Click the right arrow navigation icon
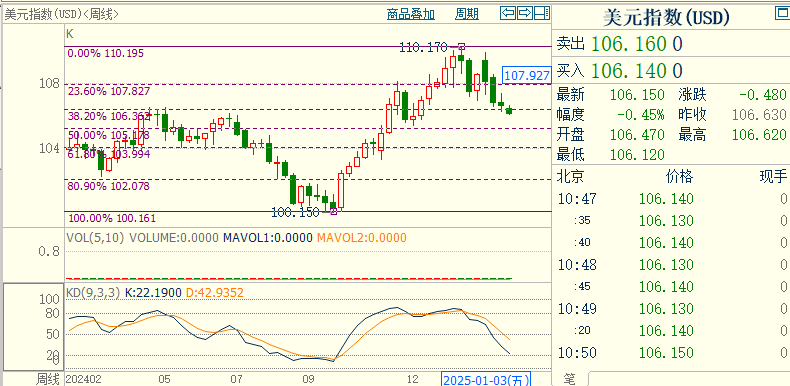The width and height of the screenshot is (790, 386). pos(524,13)
